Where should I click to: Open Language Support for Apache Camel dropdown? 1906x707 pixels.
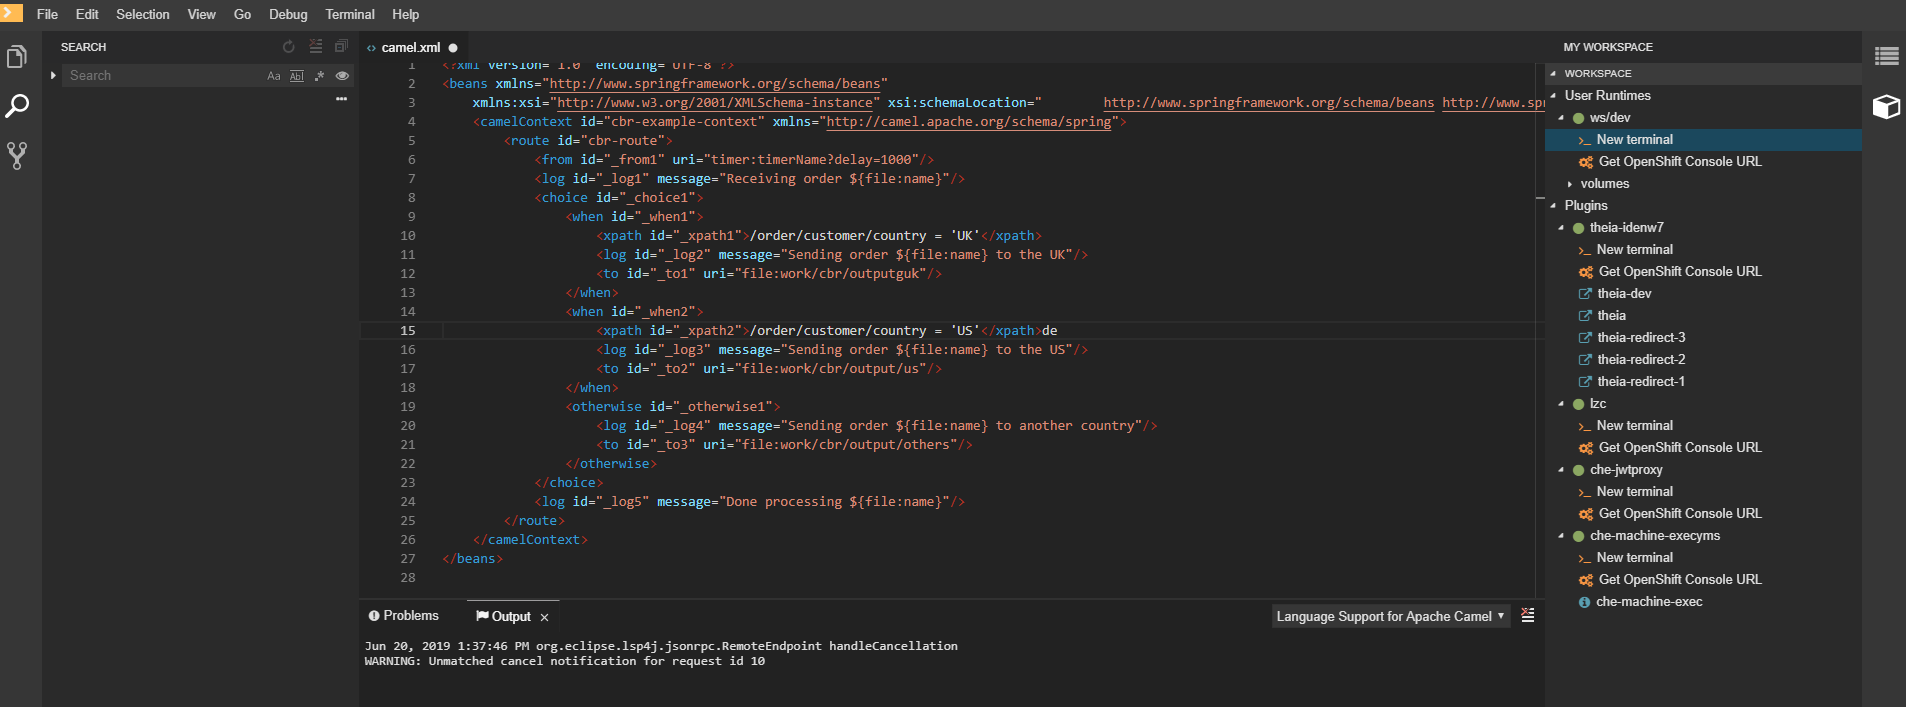tap(1389, 616)
